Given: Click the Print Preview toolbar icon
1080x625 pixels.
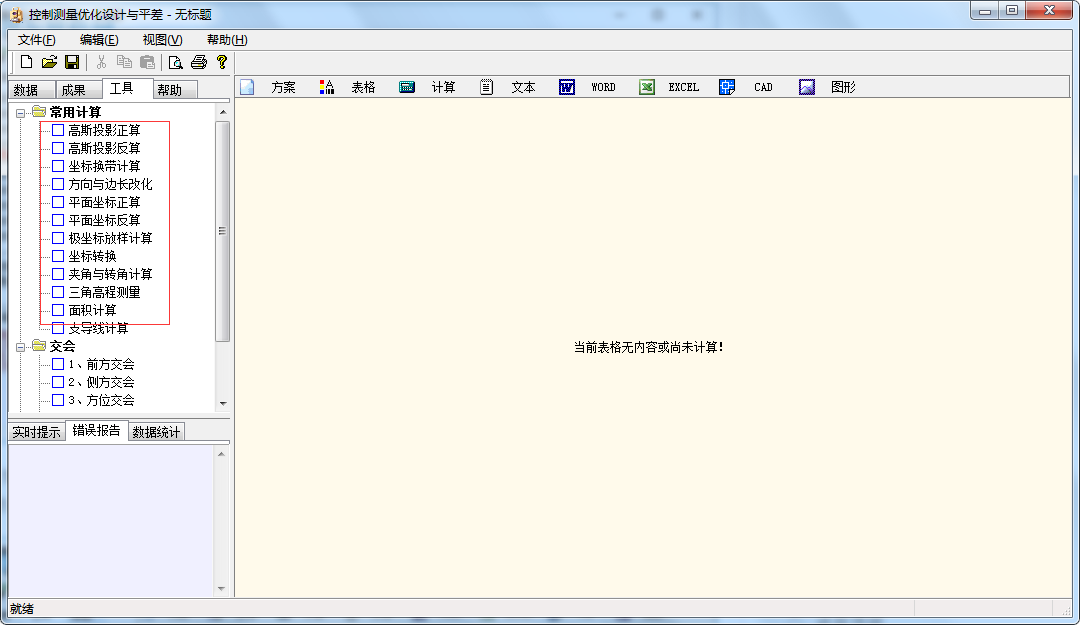Looking at the screenshot, I should click(176, 62).
